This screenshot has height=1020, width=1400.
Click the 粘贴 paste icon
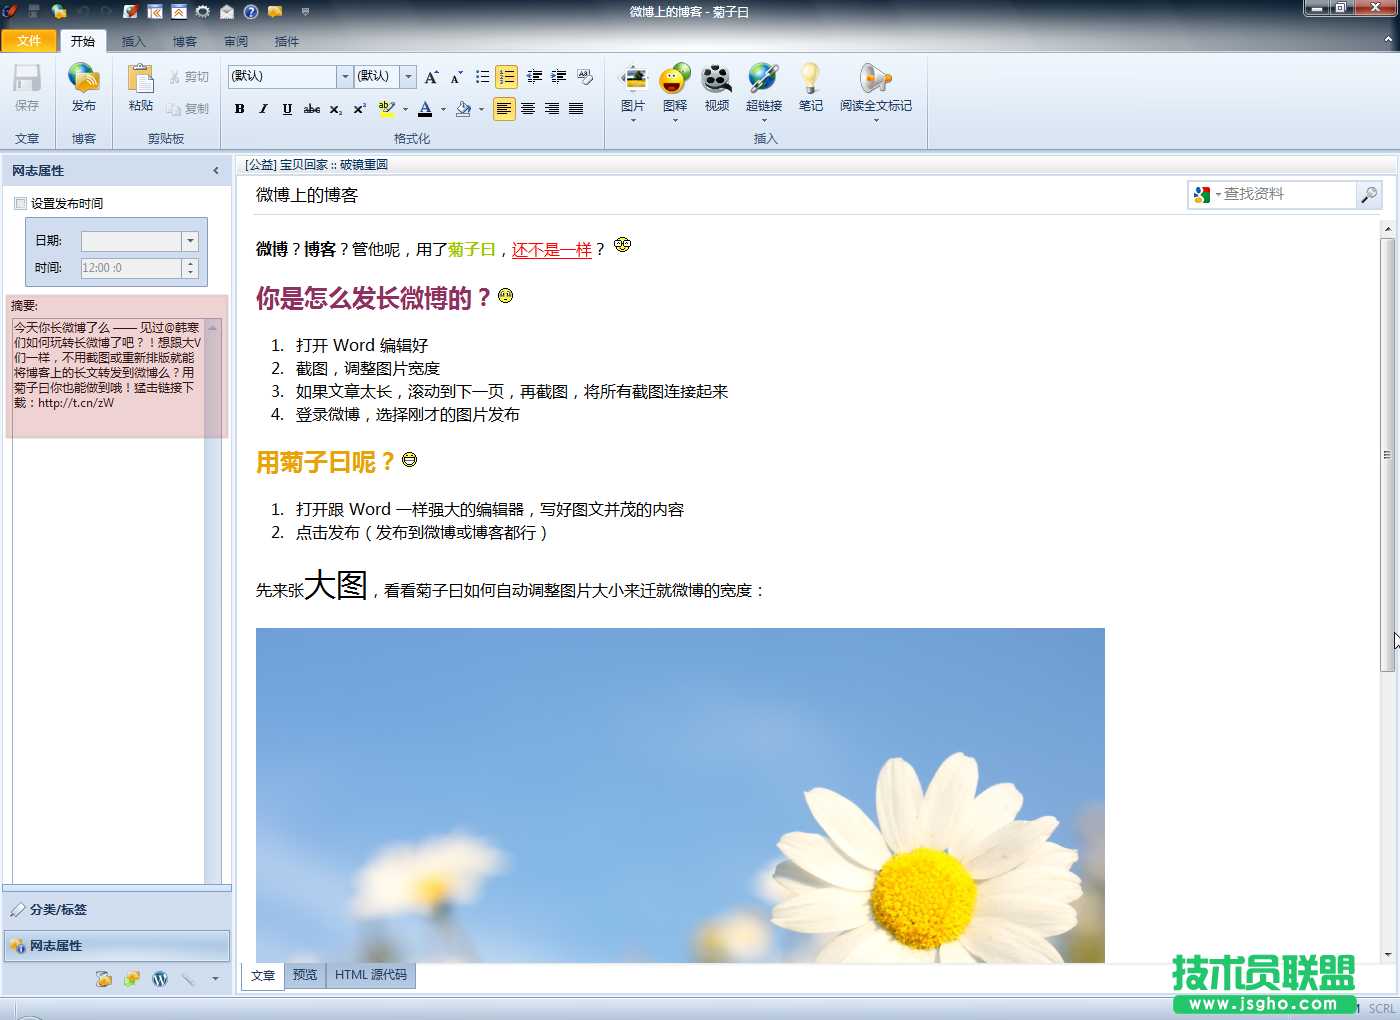coord(141,80)
